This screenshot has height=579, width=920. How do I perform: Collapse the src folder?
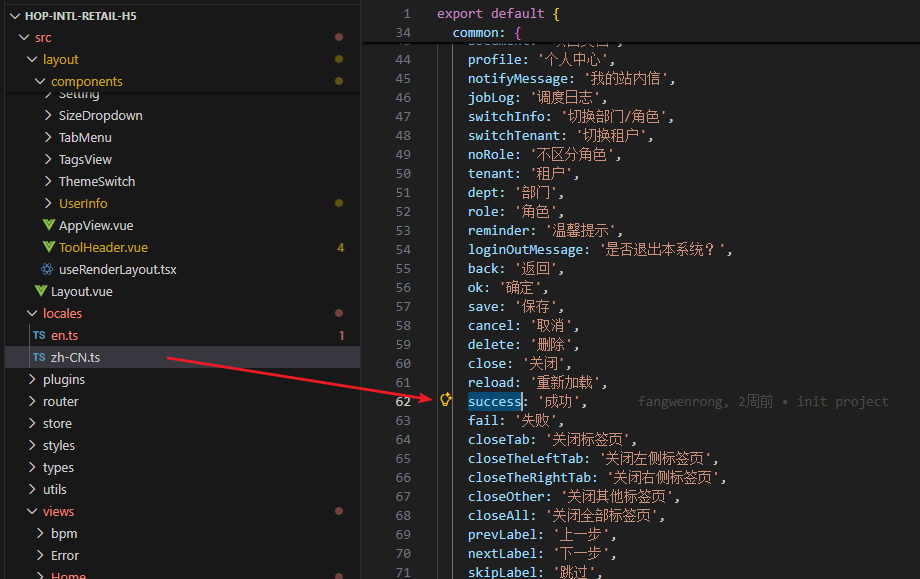[24, 38]
